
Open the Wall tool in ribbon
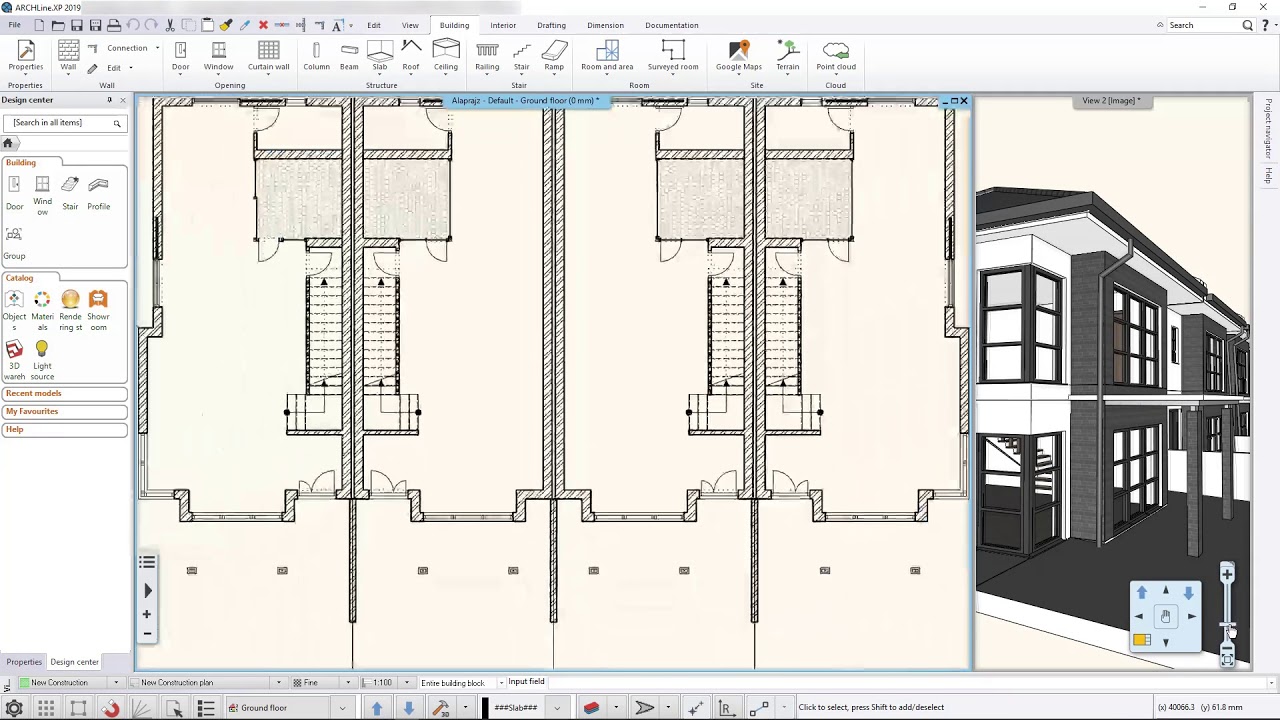pos(68,55)
